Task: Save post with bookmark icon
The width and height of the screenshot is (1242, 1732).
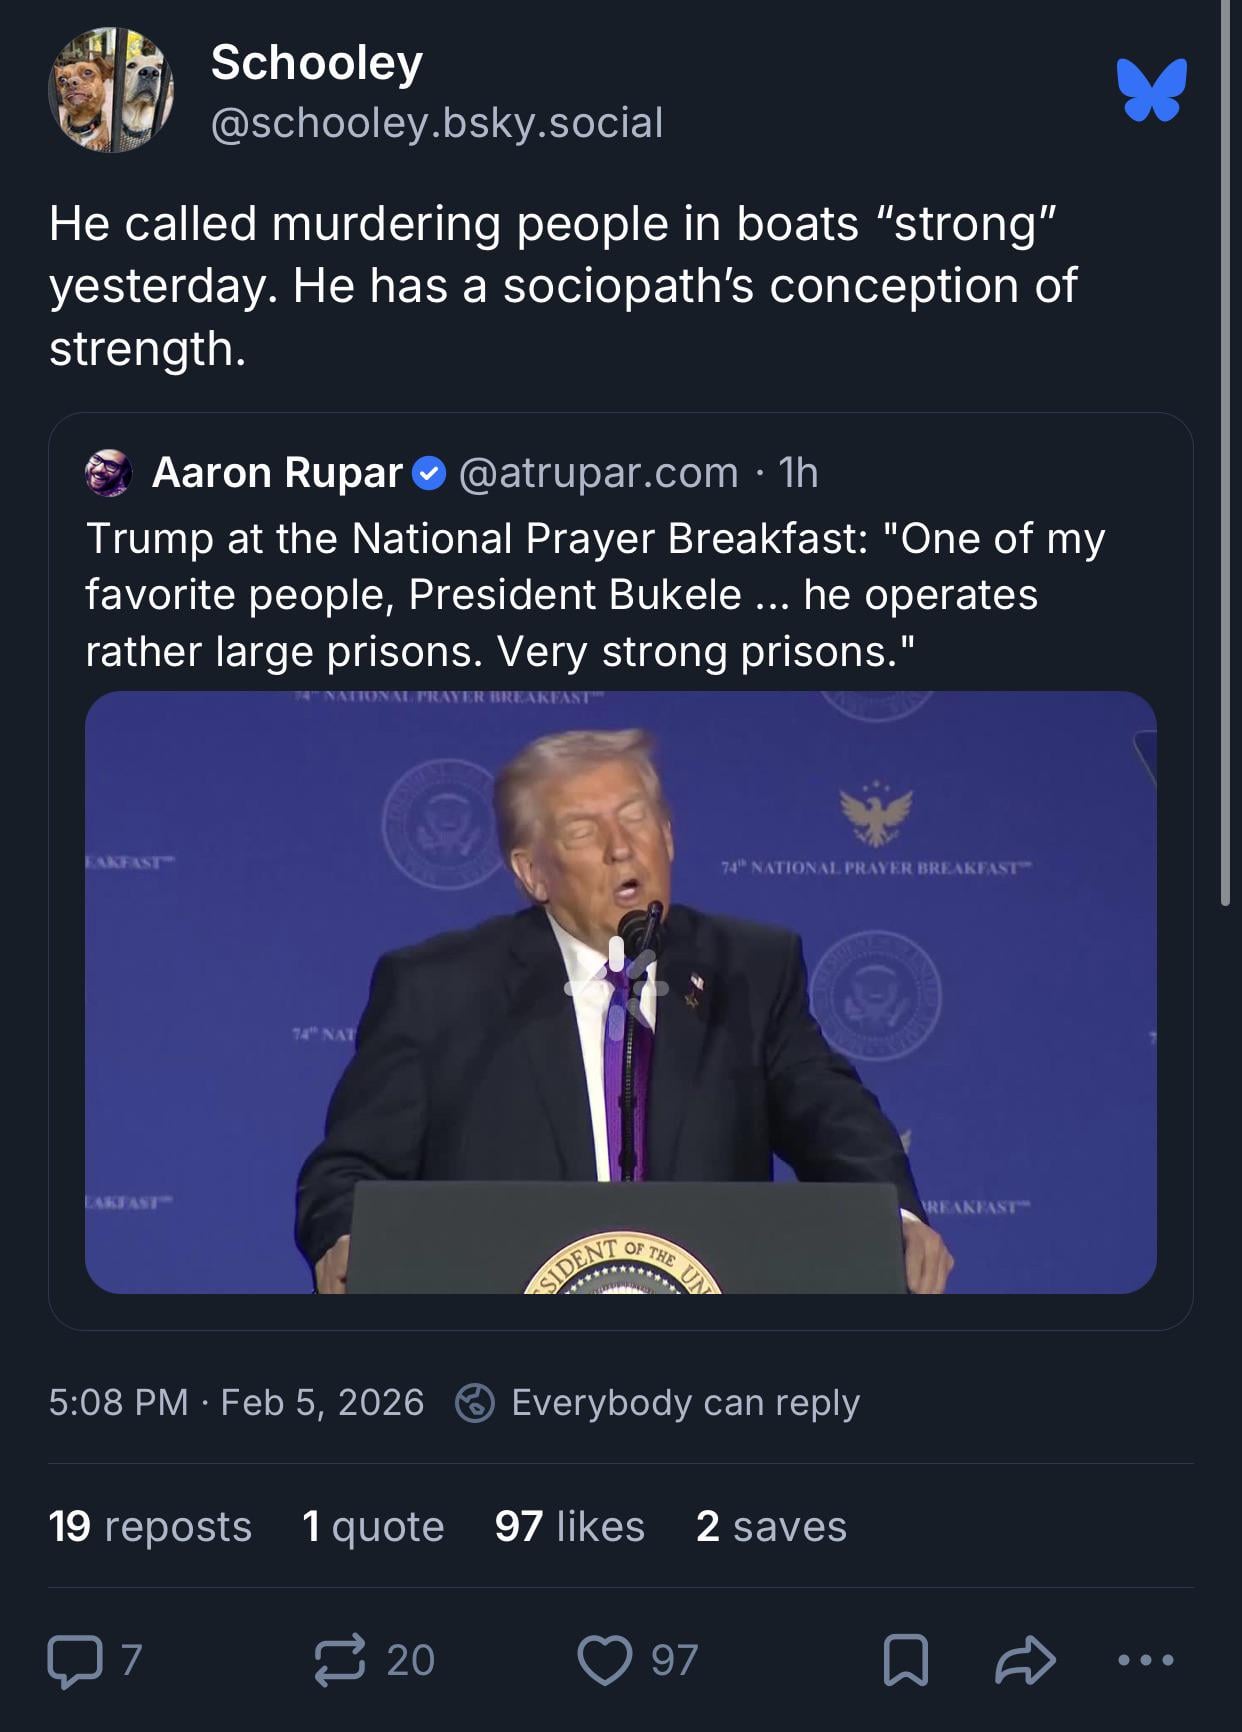Action: pos(906,1661)
